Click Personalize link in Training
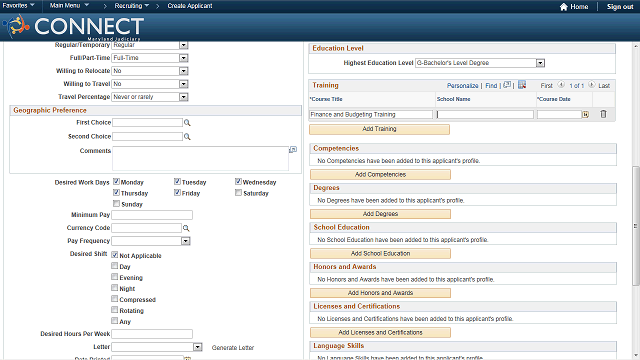The width and height of the screenshot is (640, 360). (462, 86)
